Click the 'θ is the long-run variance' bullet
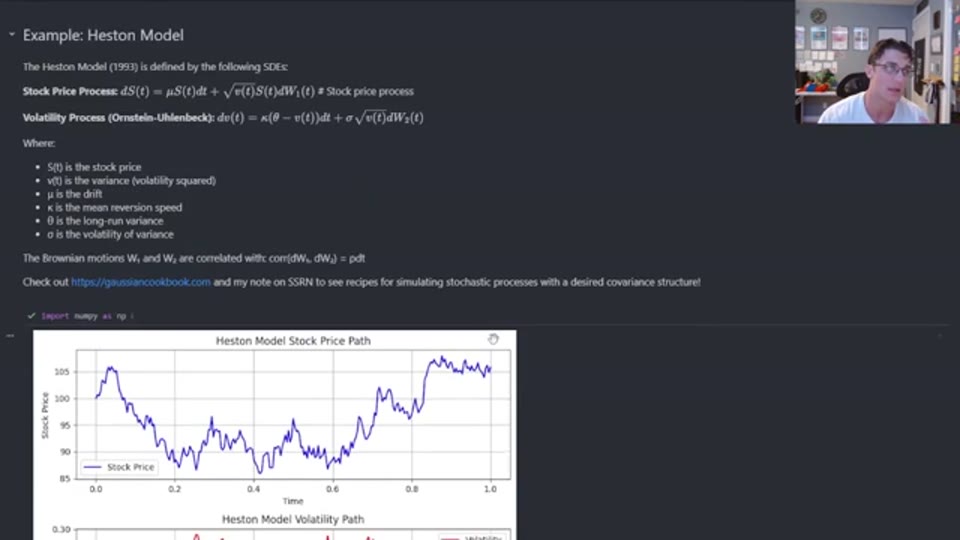This screenshot has width=960, height=540. 105,221
